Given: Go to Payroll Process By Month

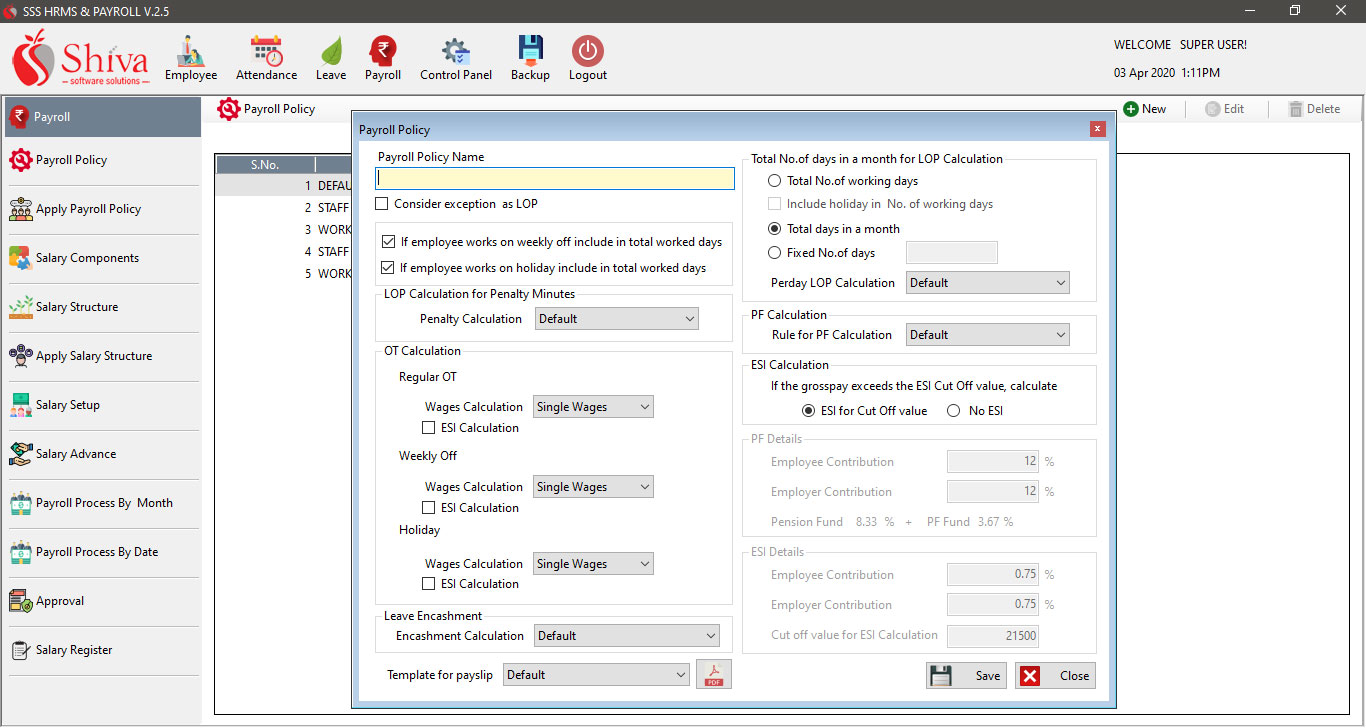Looking at the screenshot, I should [x=104, y=503].
